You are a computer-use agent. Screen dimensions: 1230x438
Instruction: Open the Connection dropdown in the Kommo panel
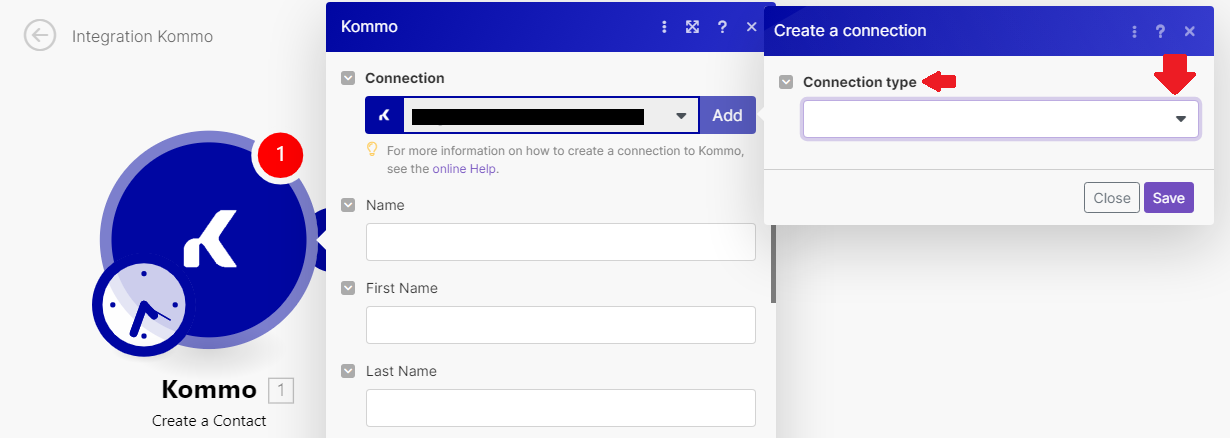[x=550, y=116]
